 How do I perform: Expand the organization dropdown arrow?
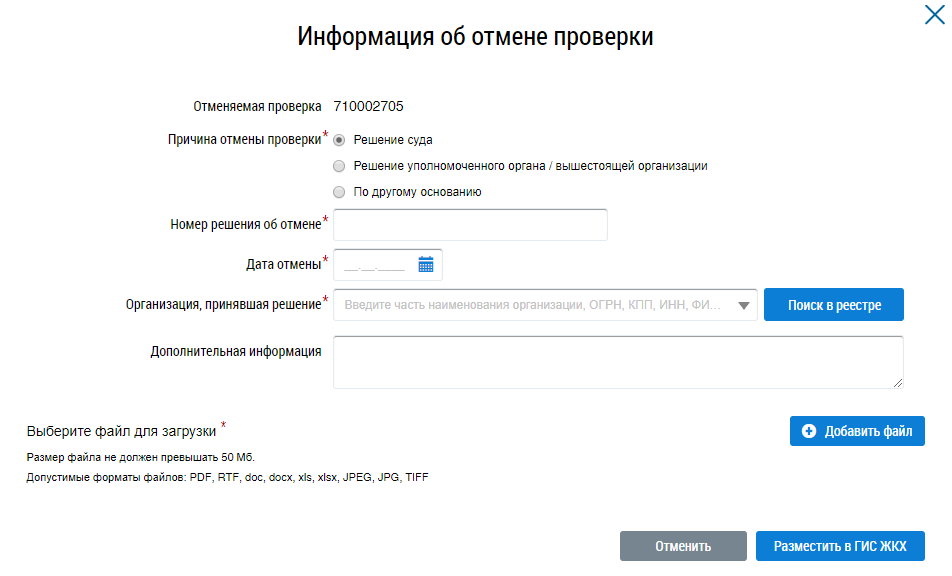pos(744,306)
